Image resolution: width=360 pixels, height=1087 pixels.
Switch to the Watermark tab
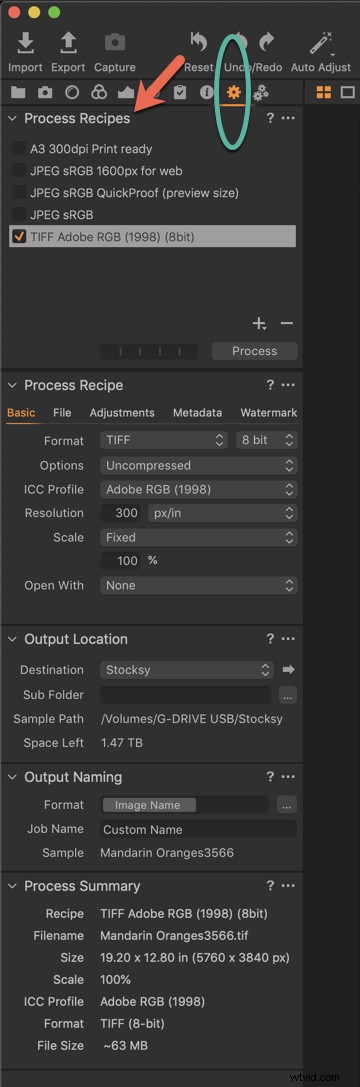(268, 412)
